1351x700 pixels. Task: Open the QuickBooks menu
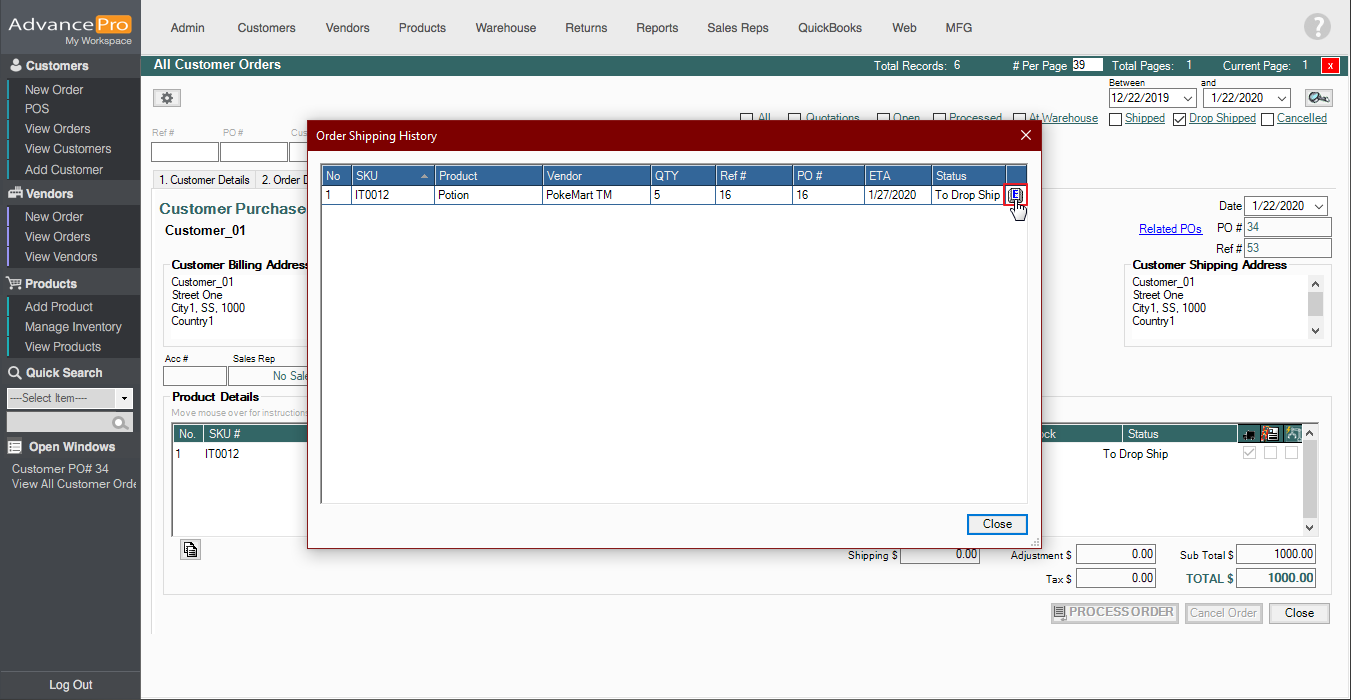[829, 28]
